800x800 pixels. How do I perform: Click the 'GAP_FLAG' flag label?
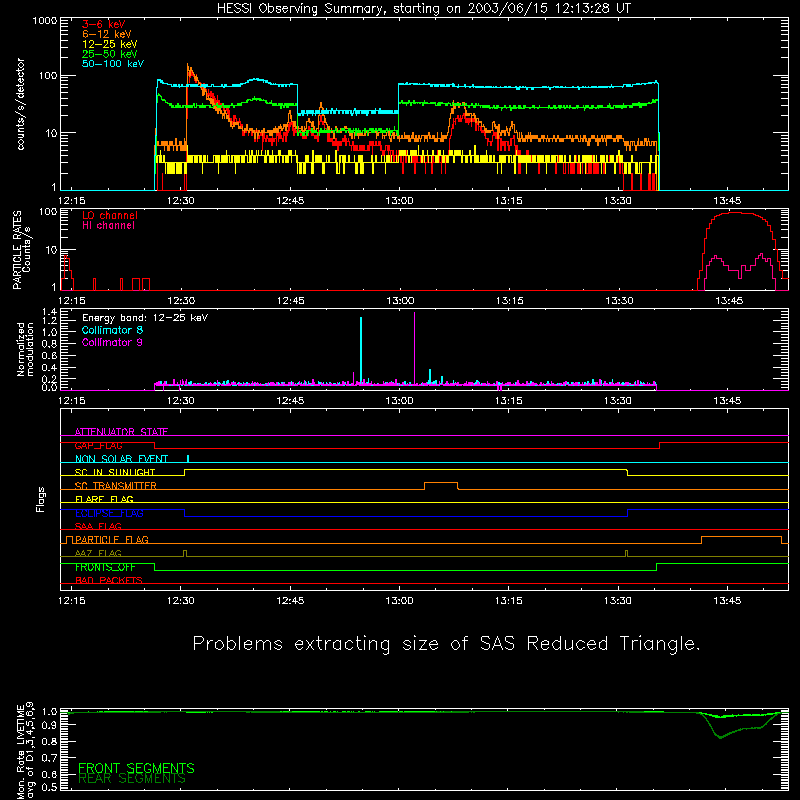click(98, 445)
